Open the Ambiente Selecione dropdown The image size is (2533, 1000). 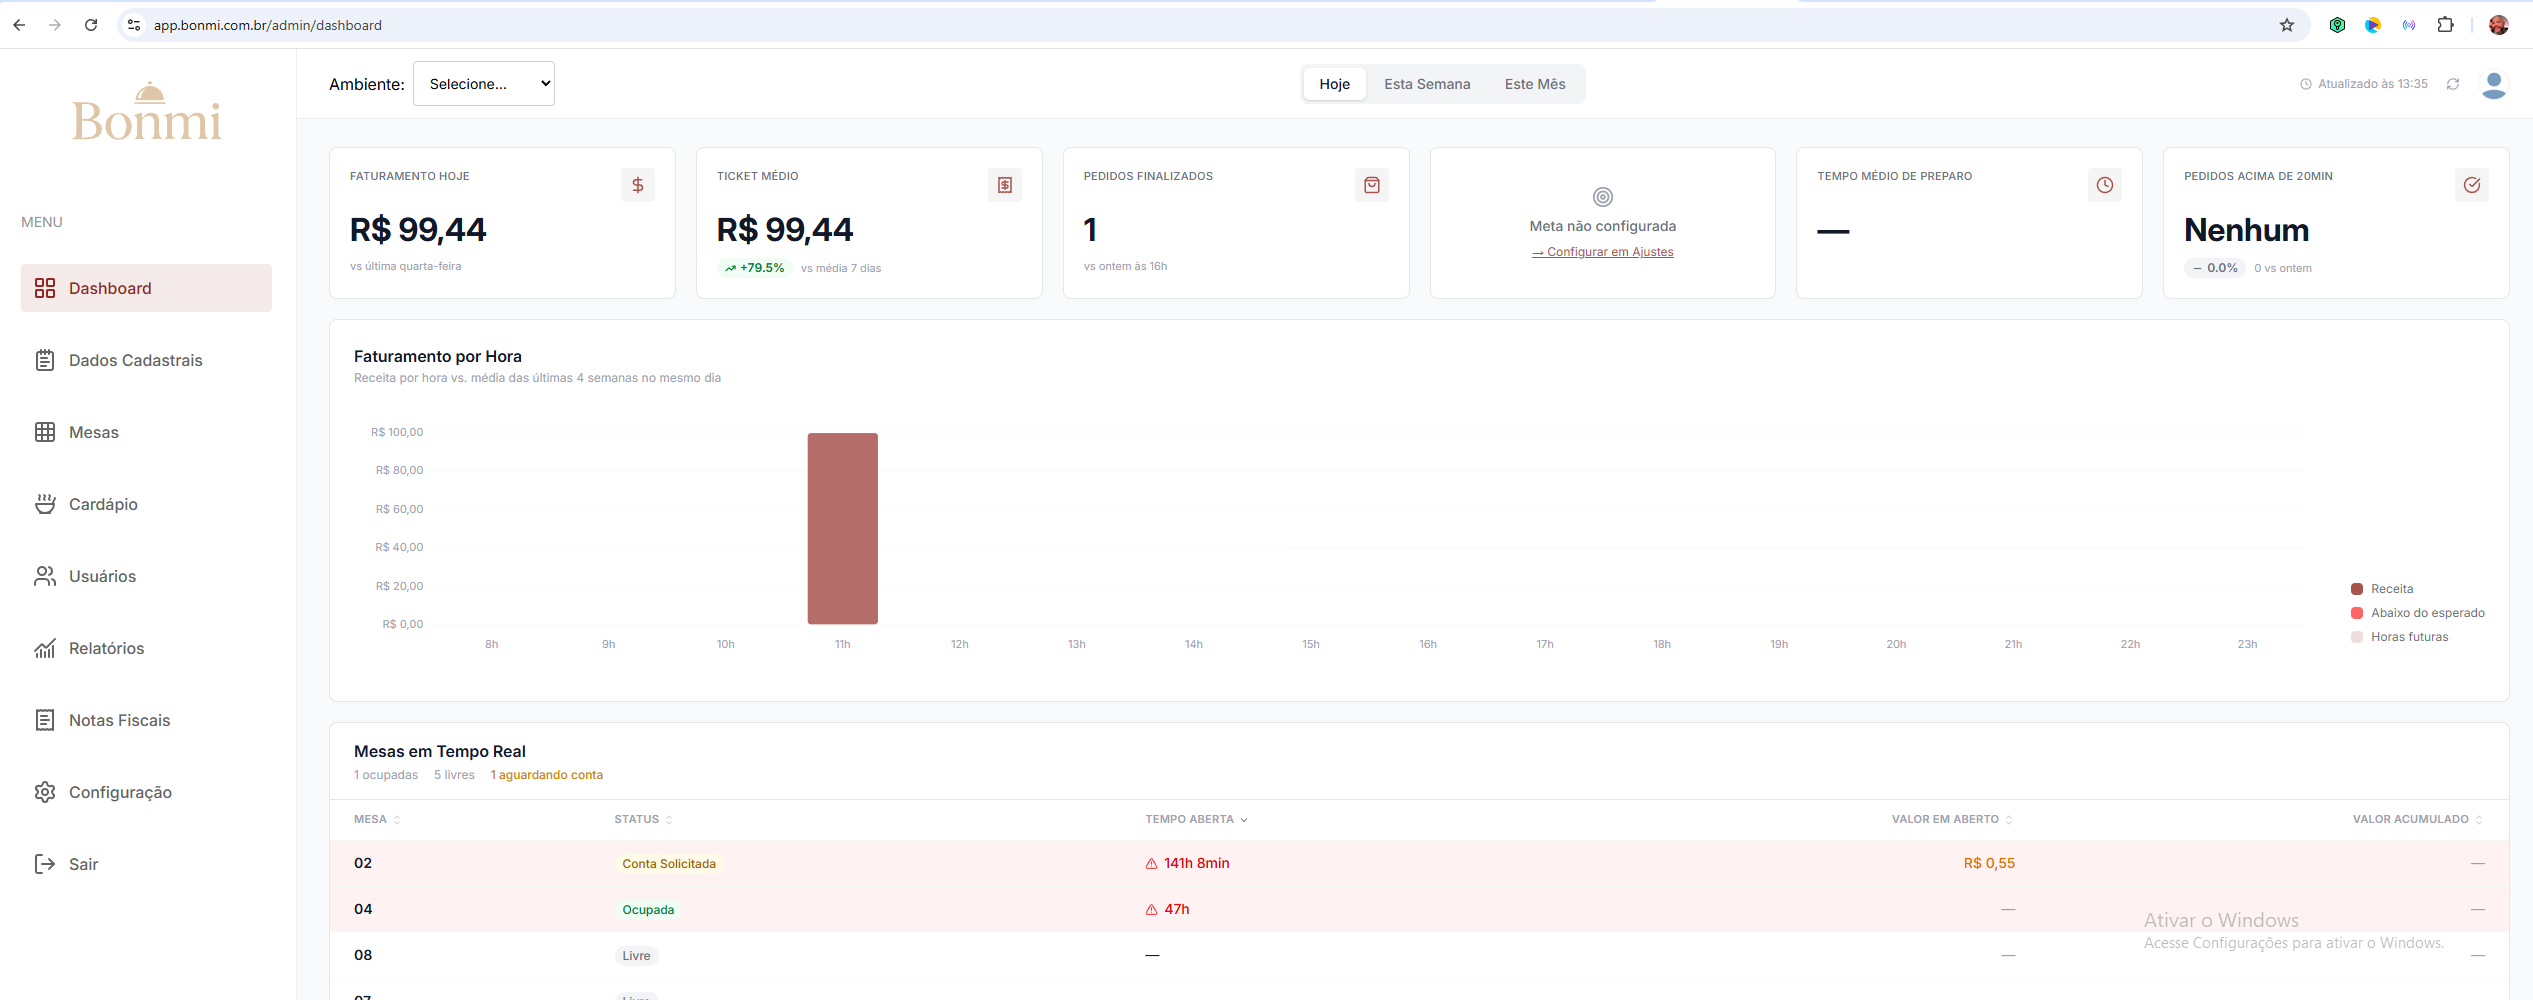(x=484, y=83)
